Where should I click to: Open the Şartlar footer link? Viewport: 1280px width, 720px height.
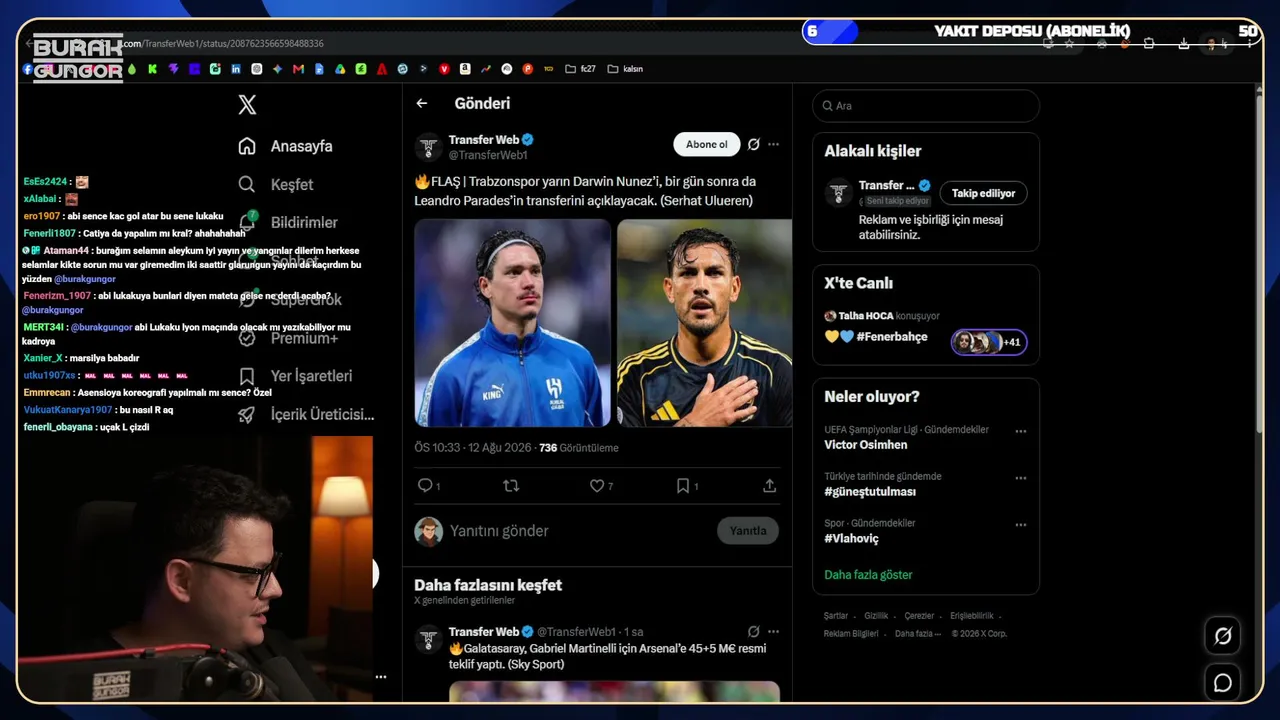pyautogui.click(x=836, y=616)
